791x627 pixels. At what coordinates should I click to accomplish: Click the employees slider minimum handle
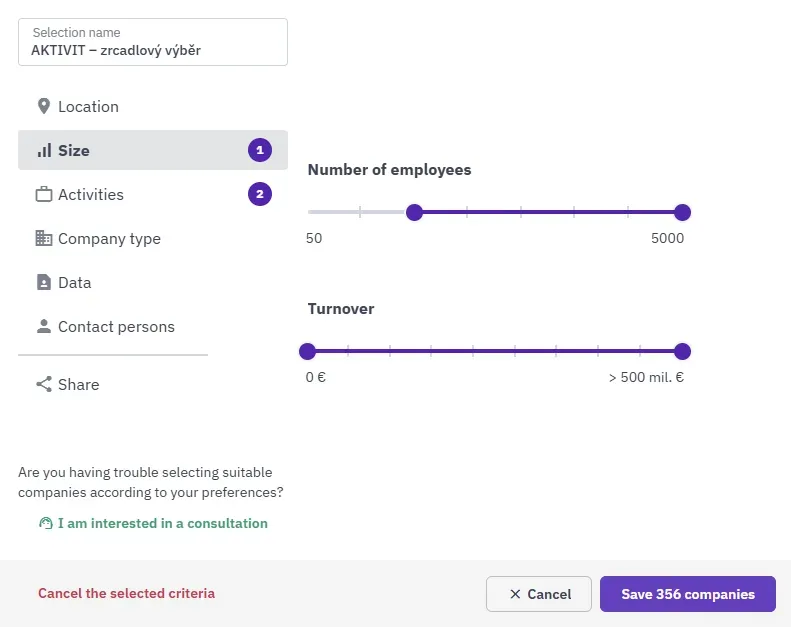(414, 212)
